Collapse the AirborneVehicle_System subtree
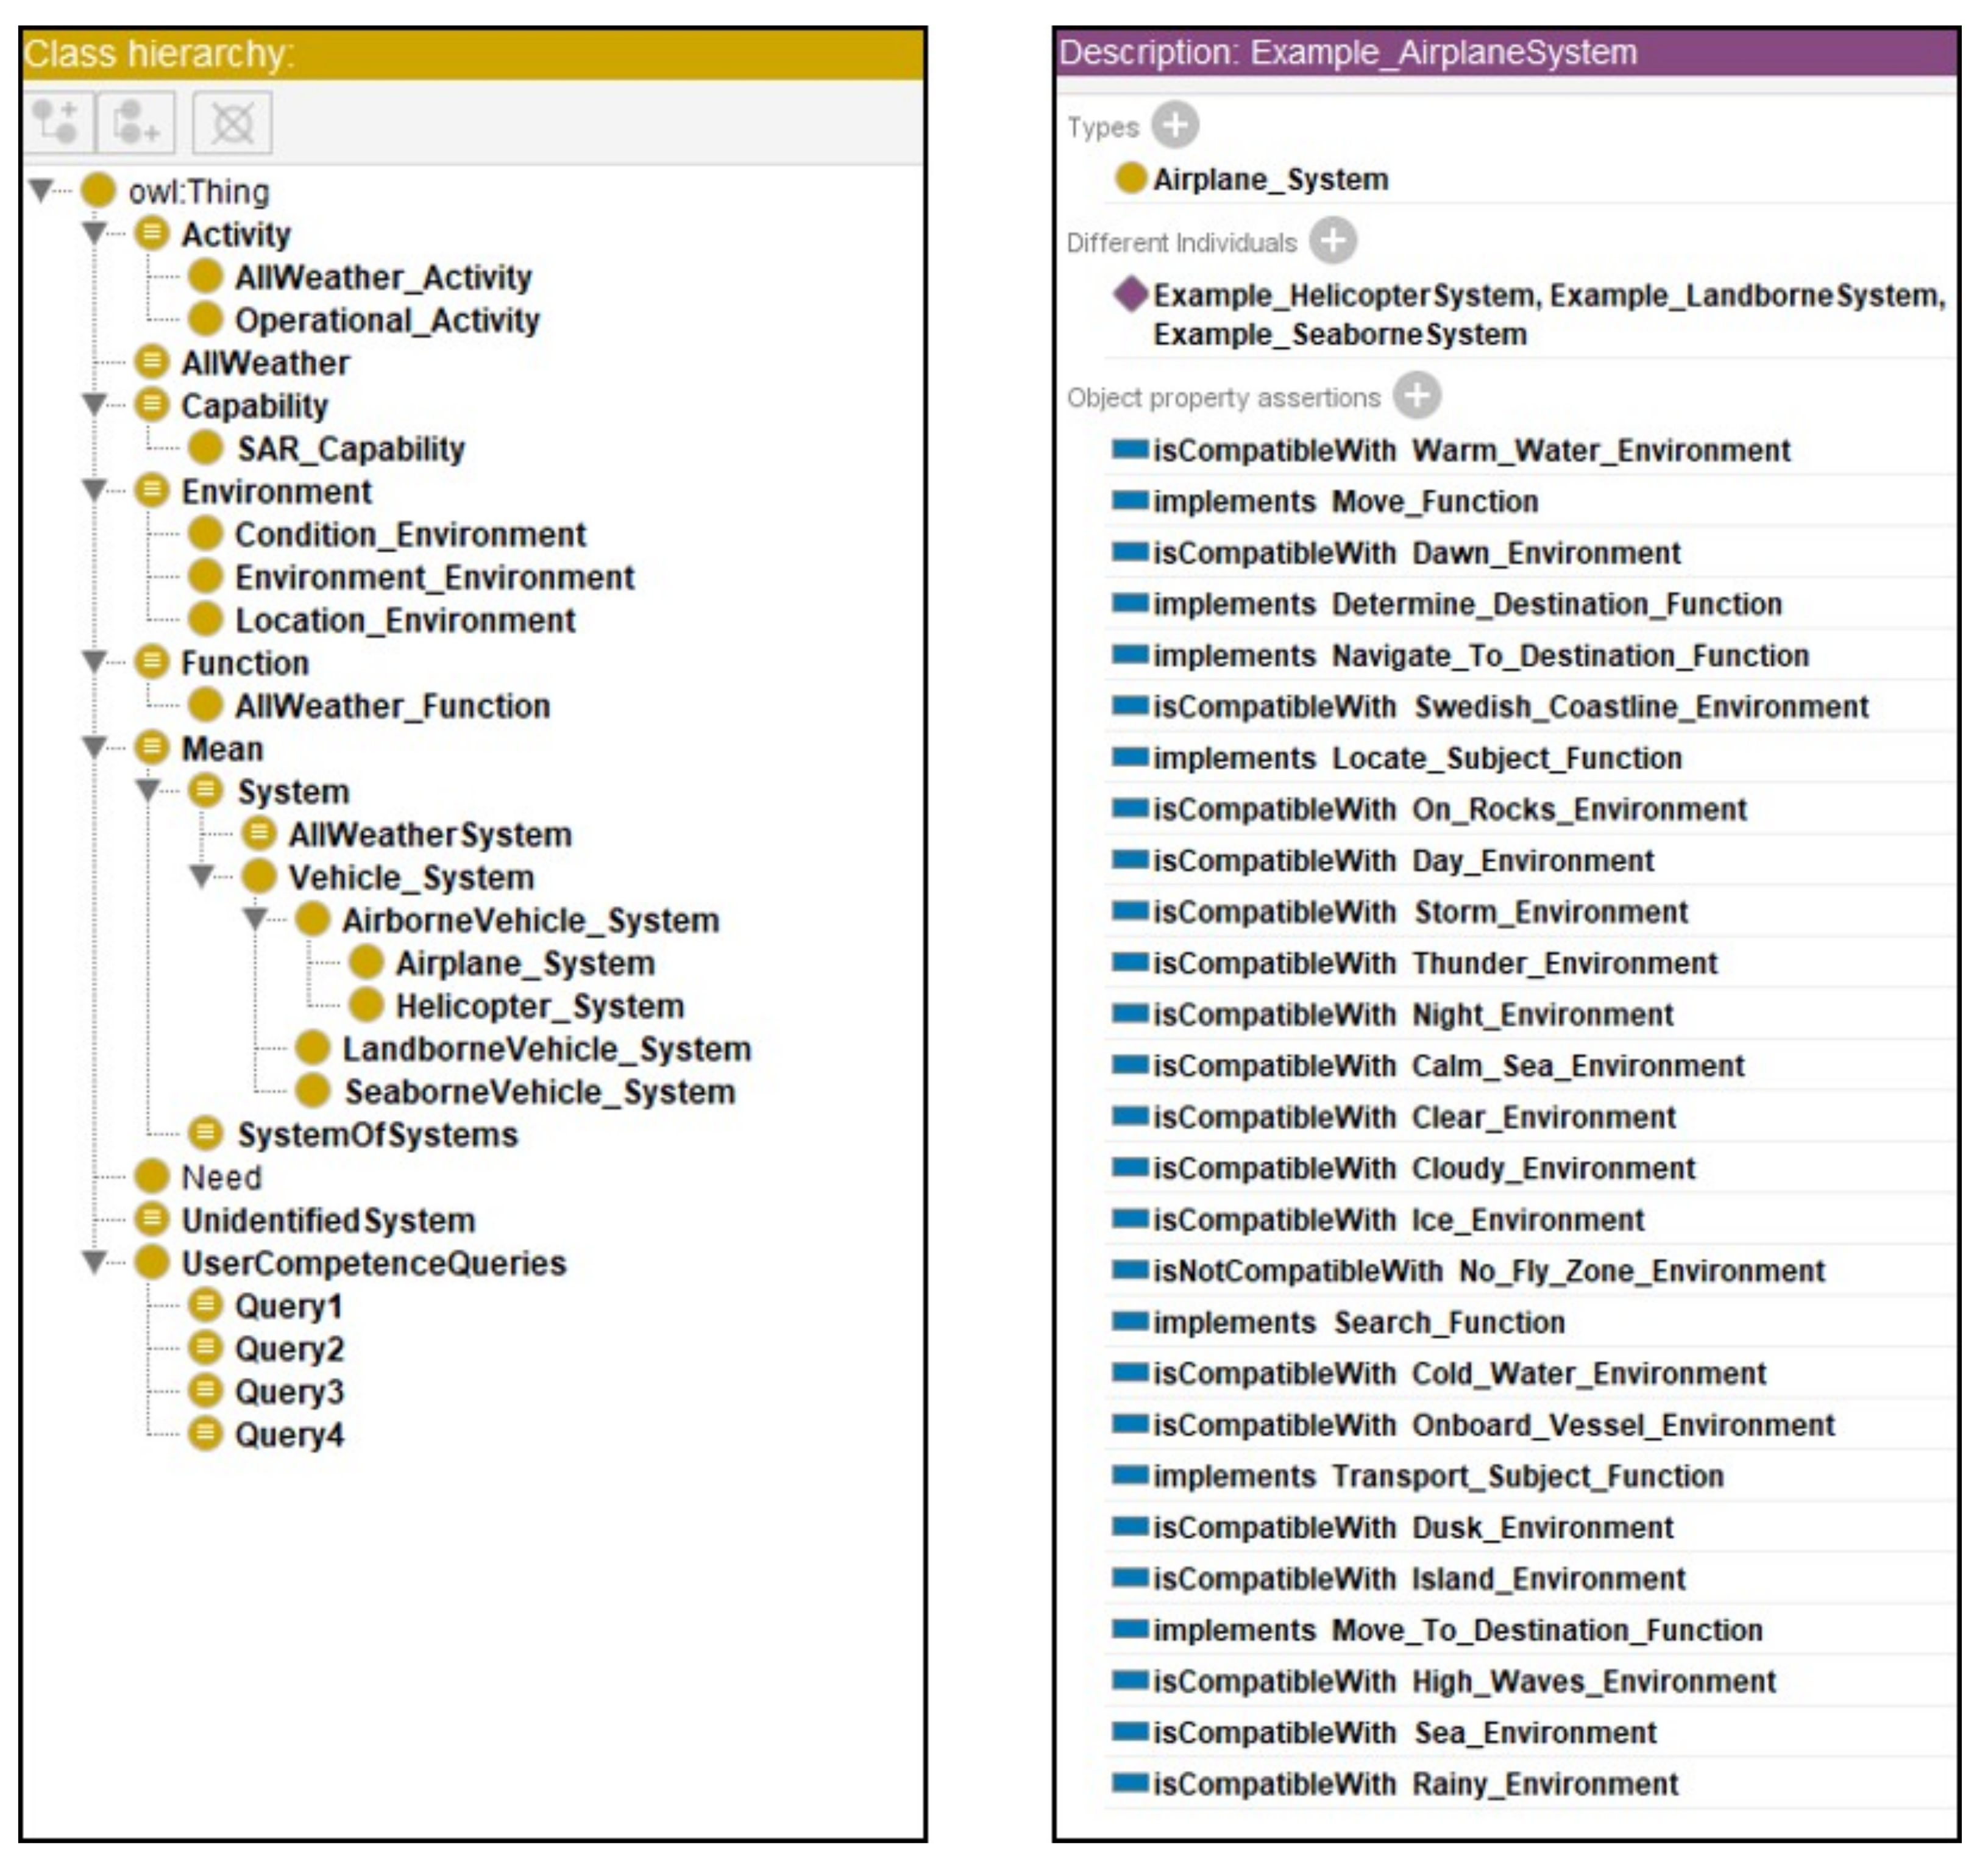 click(255, 918)
